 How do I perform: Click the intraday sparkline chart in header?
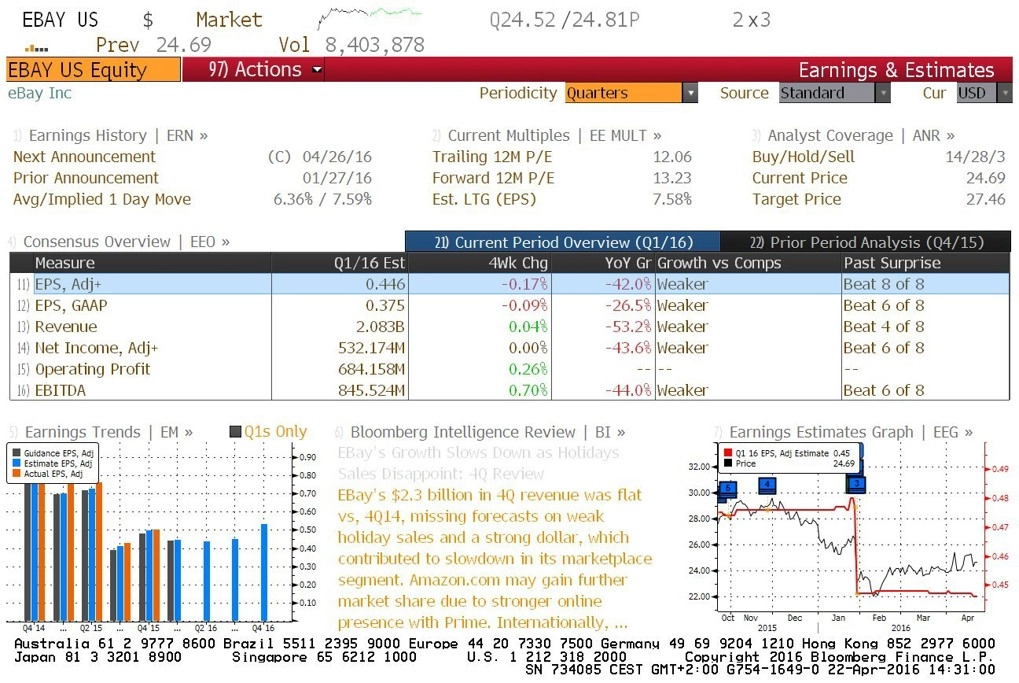pyautogui.click(x=368, y=18)
